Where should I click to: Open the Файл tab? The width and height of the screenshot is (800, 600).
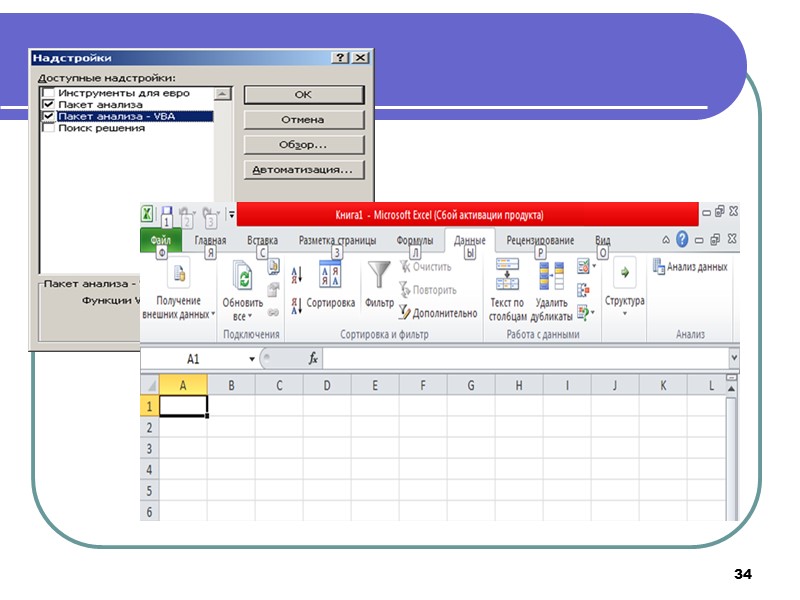[161, 240]
